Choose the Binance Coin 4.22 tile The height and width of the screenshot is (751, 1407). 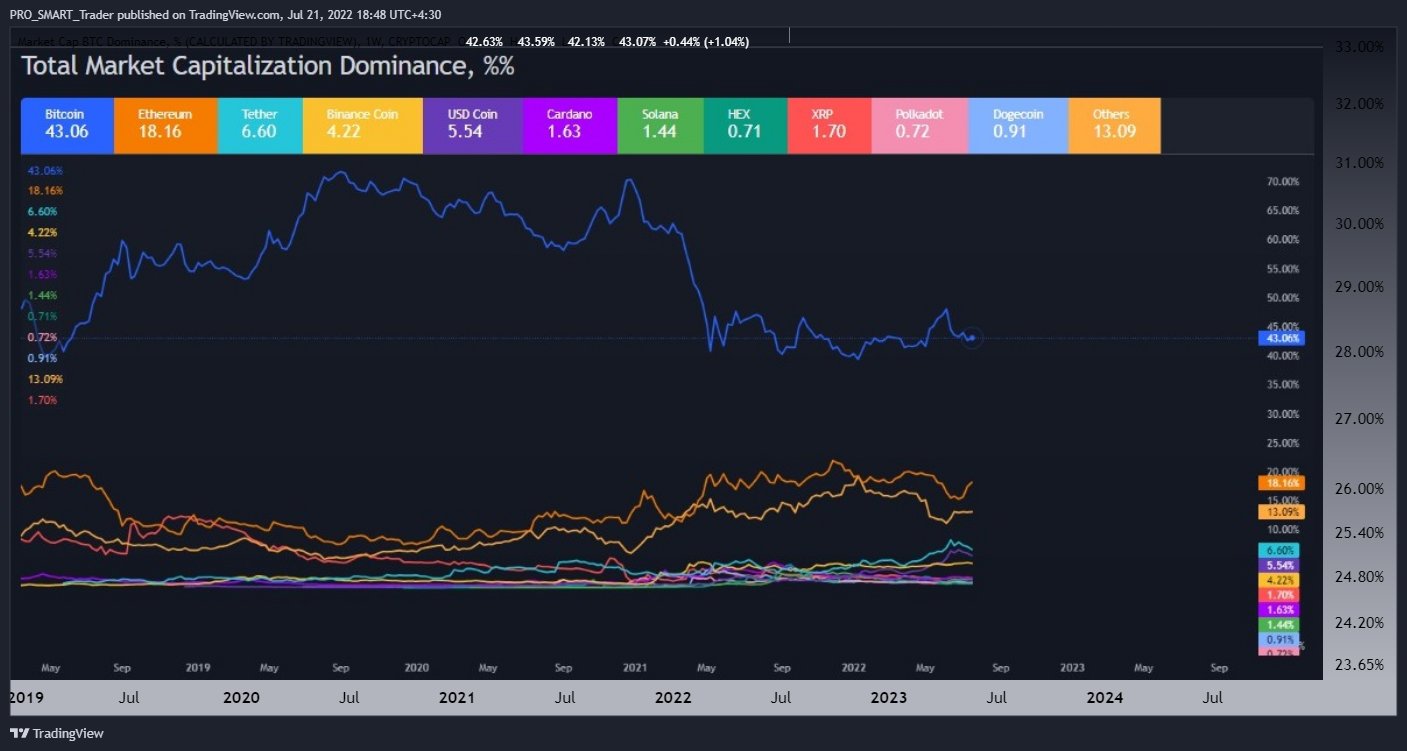pos(362,125)
